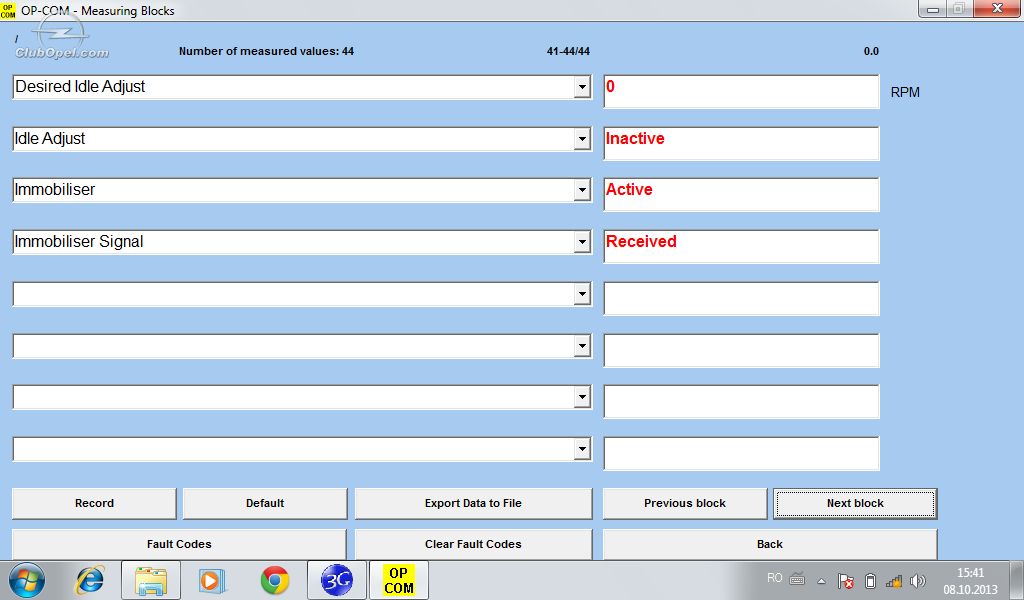Expand the fifth empty parameter dropdown
1024x600 pixels.
pyautogui.click(x=582, y=294)
